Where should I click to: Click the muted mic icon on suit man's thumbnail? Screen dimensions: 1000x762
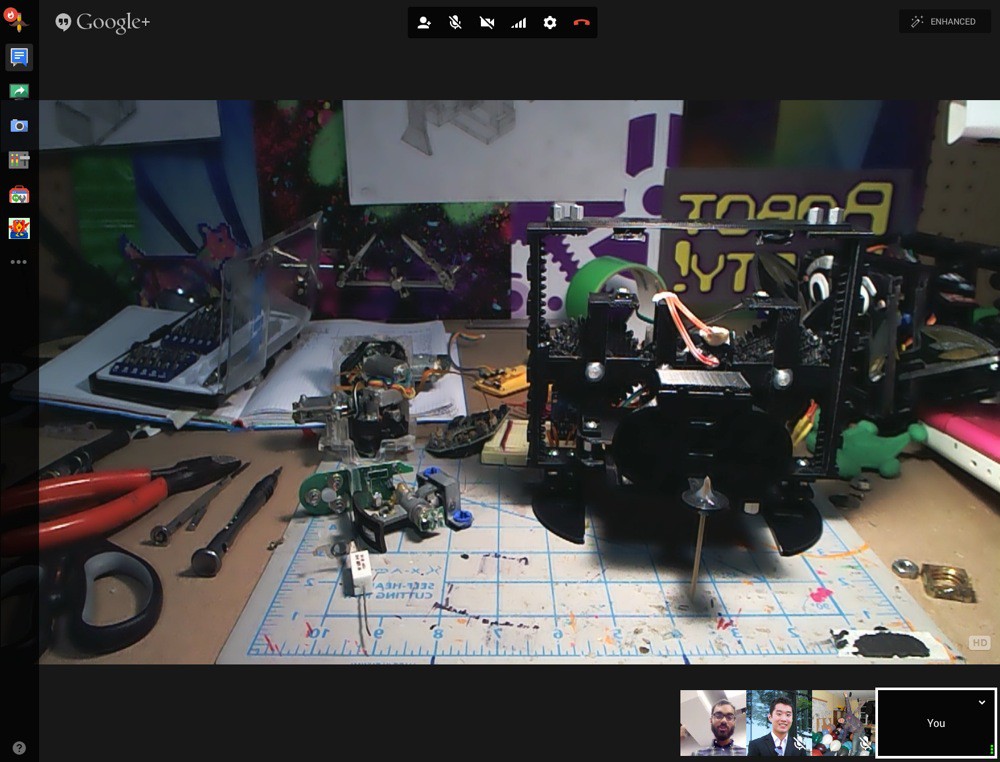800,744
